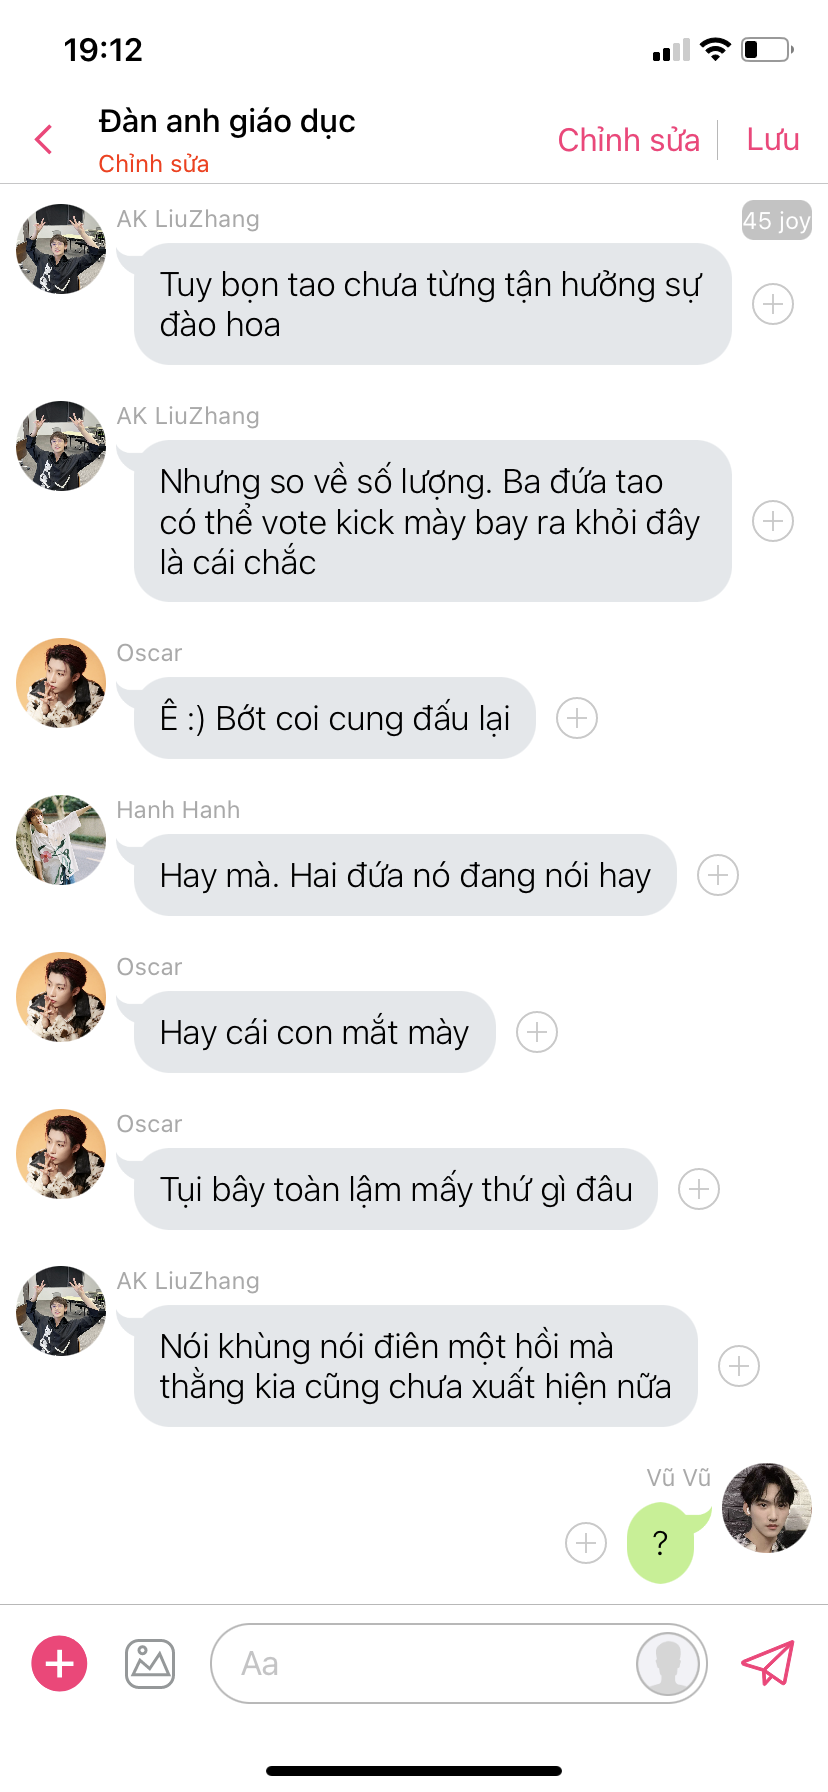Screen dimensions: 828x1792
Task: Select the green "?" message bubble
Action: coord(659,1543)
